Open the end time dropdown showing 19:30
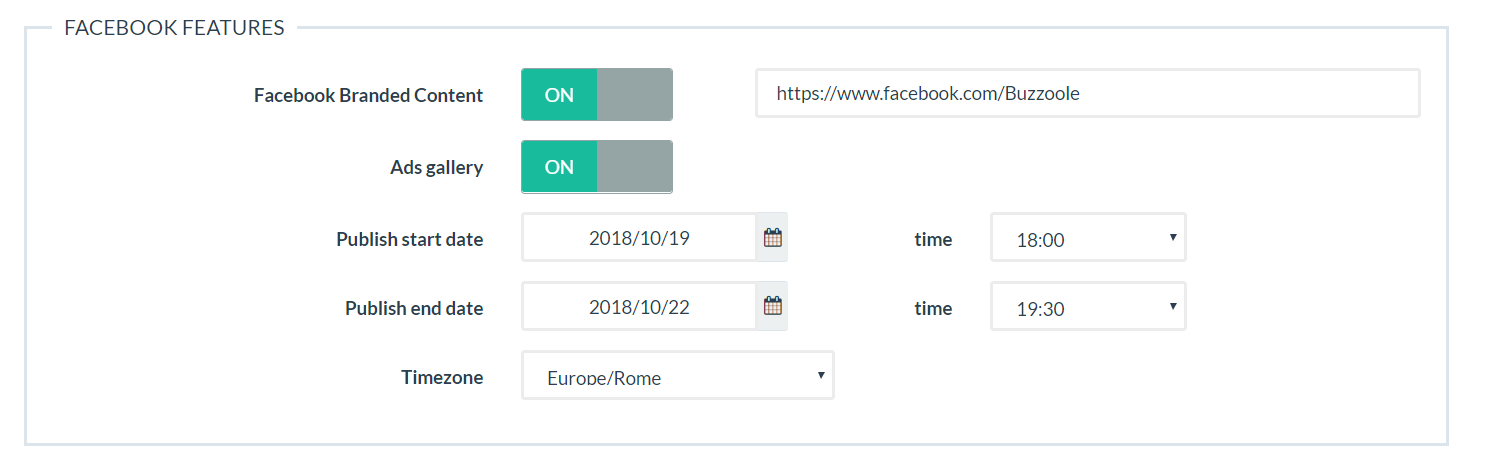Viewport: 1490px width, 463px height. (1088, 306)
